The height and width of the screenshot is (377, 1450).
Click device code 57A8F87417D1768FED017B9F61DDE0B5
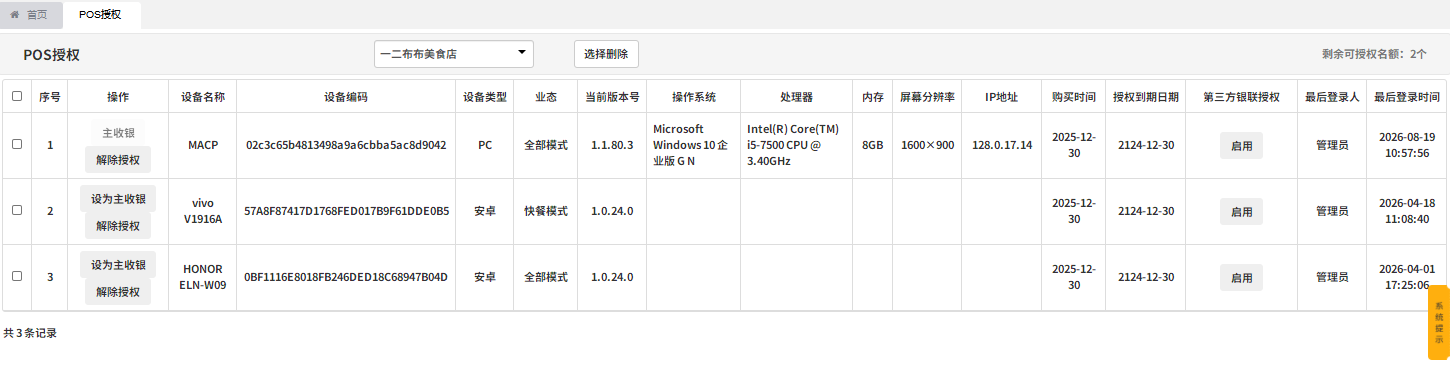pyautogui.click(x=346, y=211)
